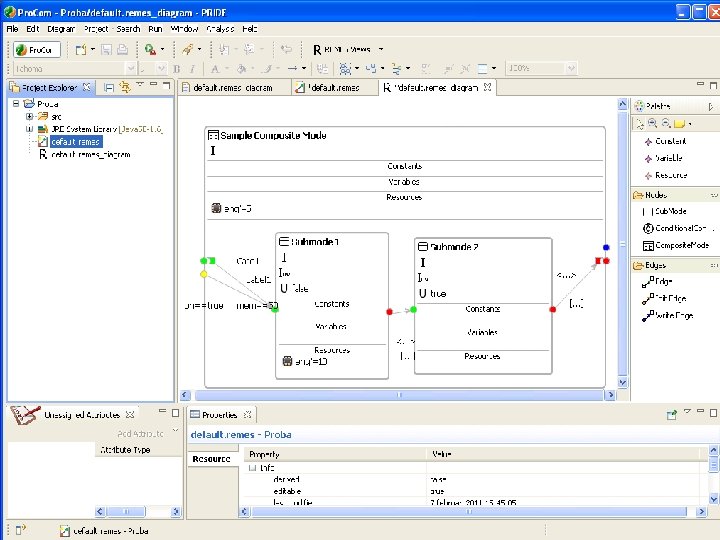Expand the src folder tree node
720x540 pixels.
click(30, 116)
